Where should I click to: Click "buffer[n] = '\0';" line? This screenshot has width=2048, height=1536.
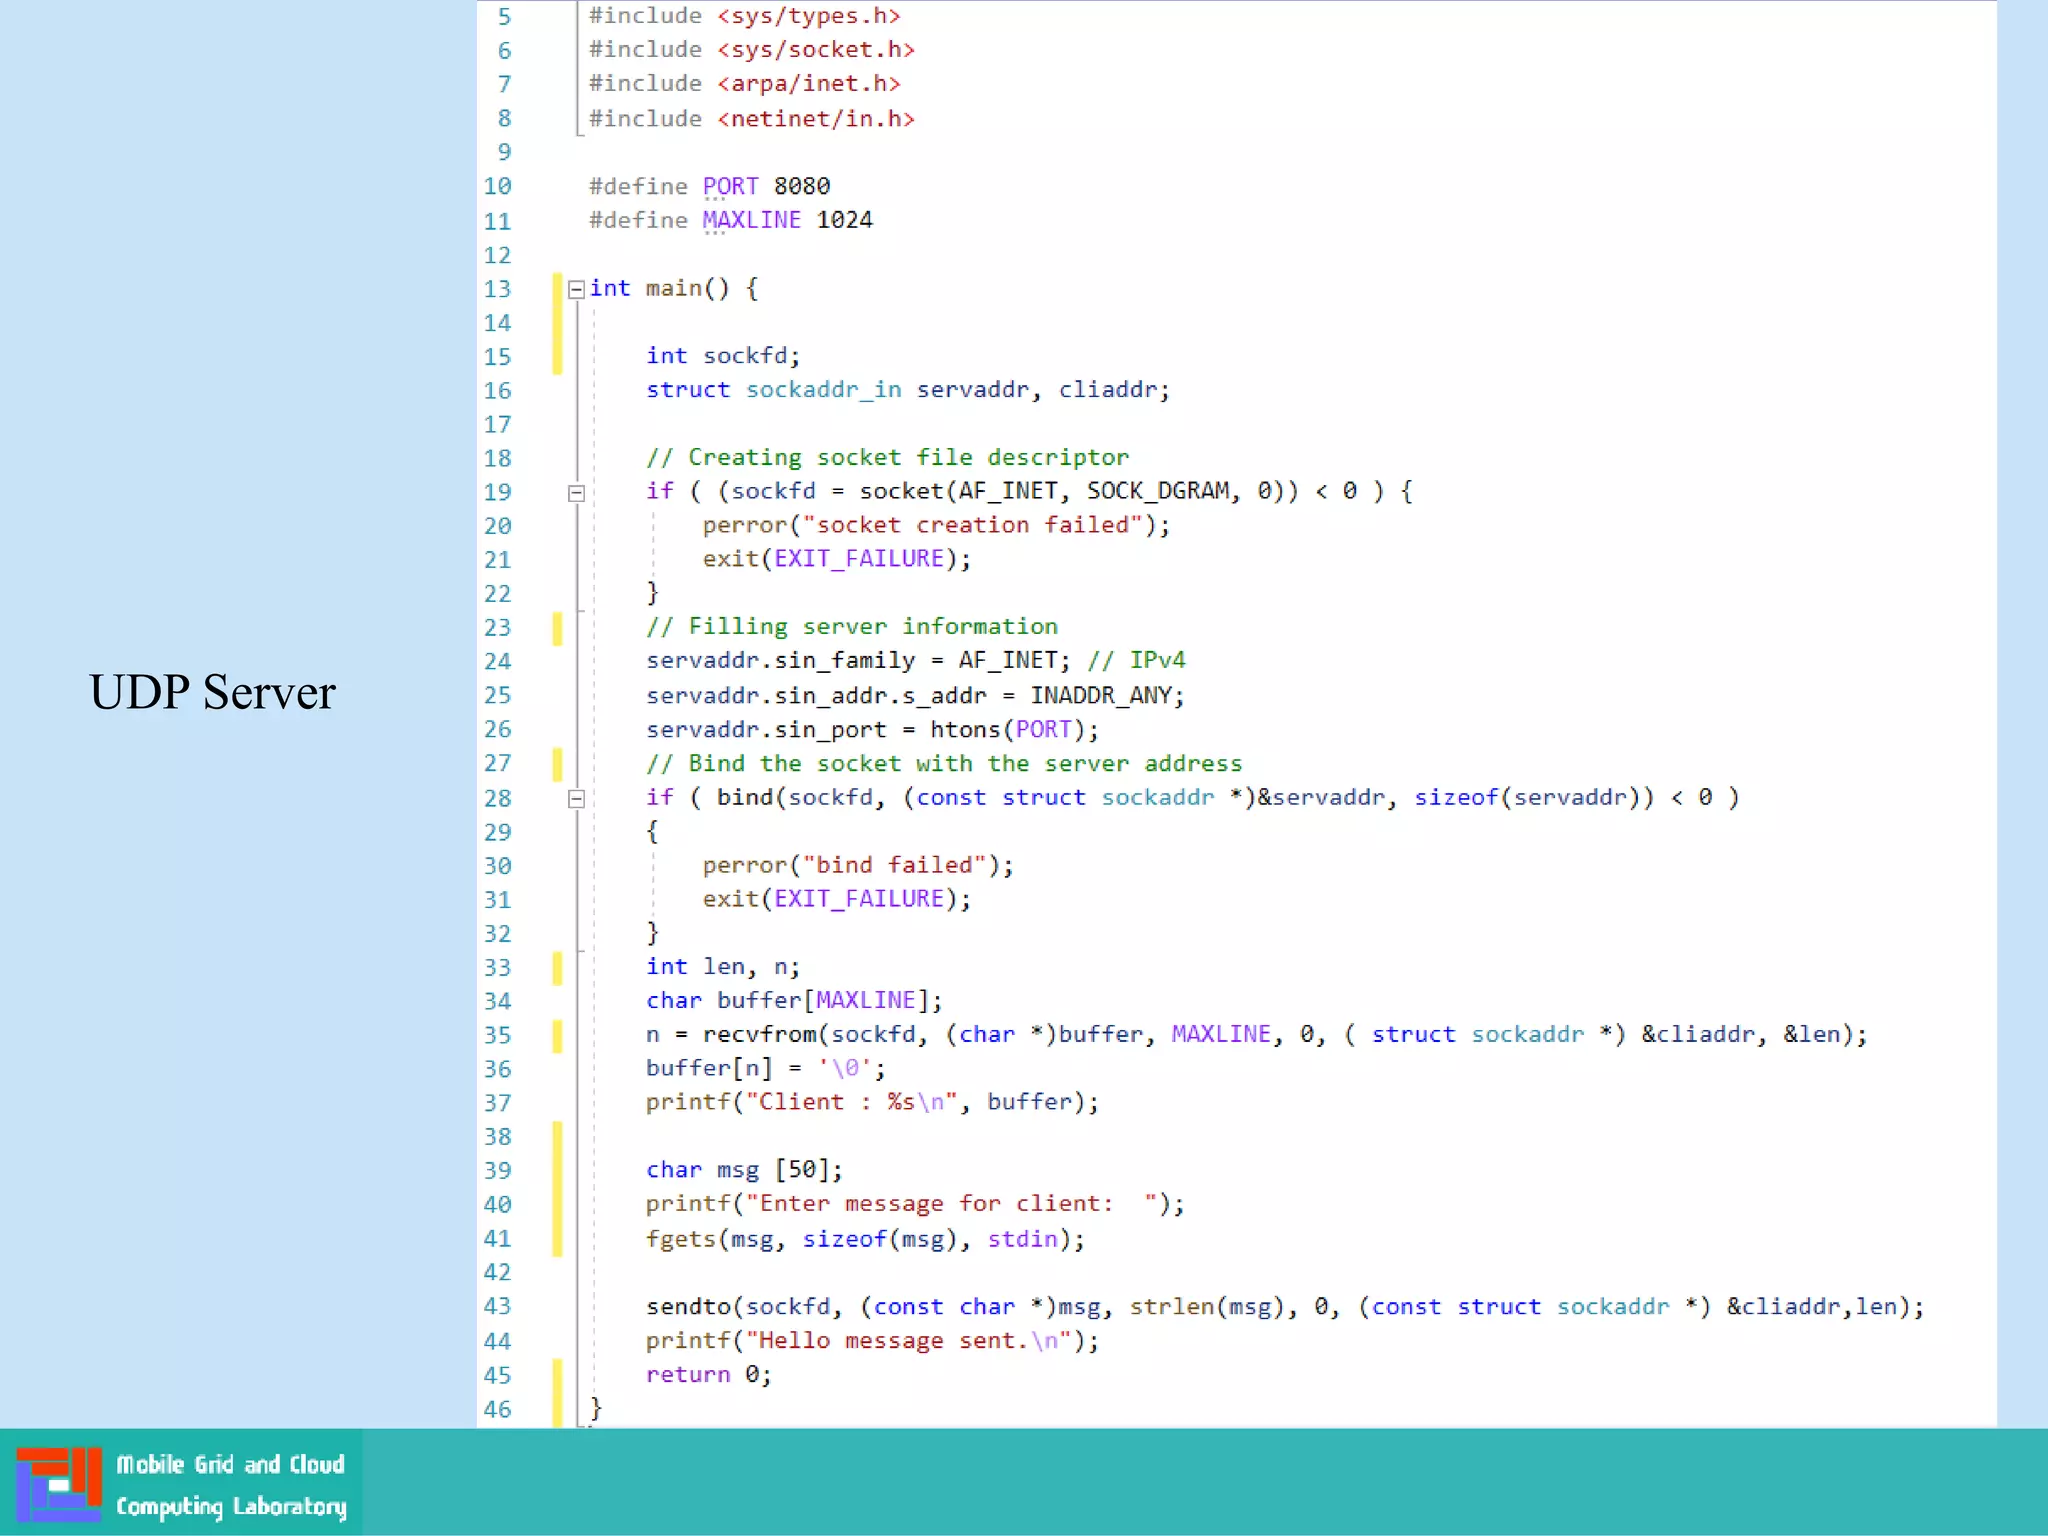(765, 1069)
